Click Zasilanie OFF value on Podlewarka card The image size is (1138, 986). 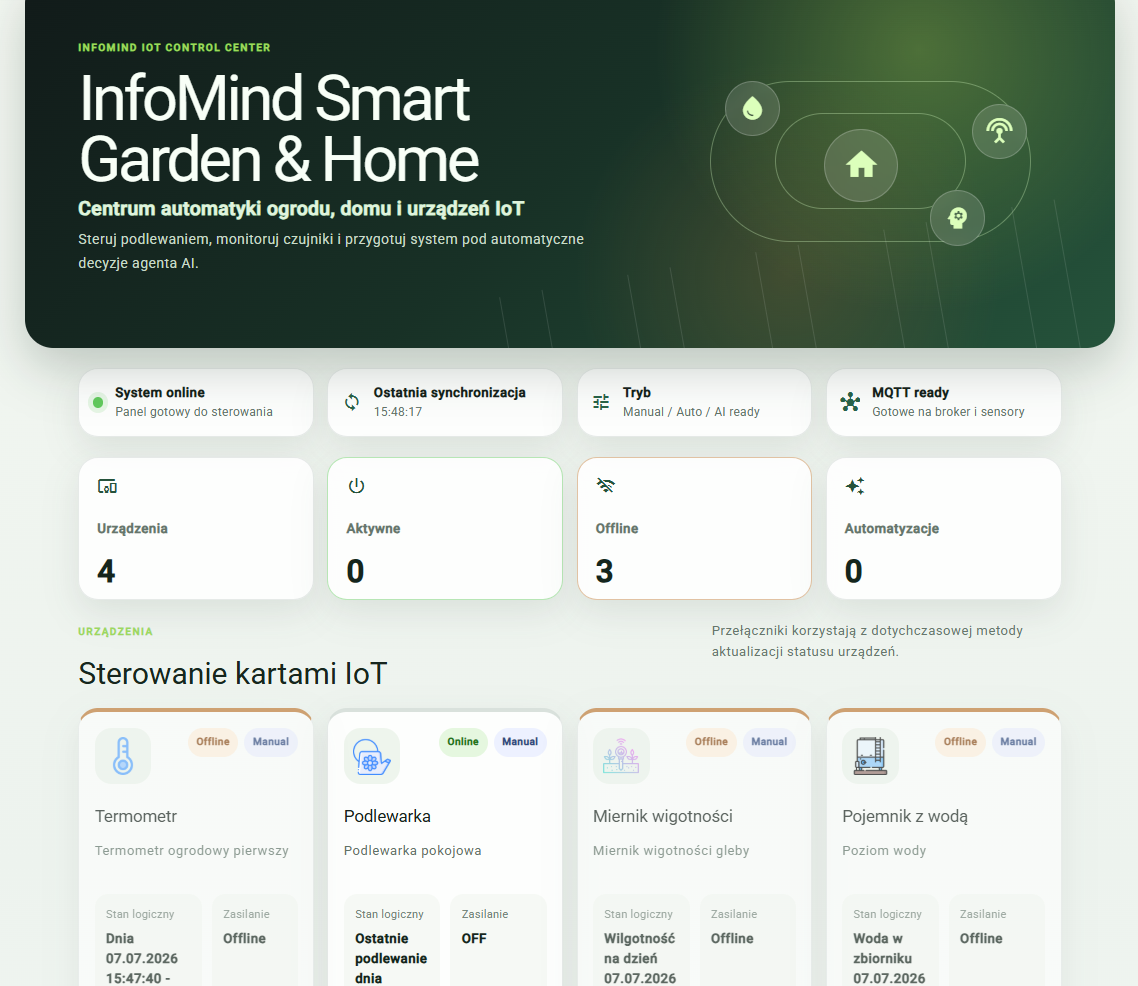[x=474, y=938]
